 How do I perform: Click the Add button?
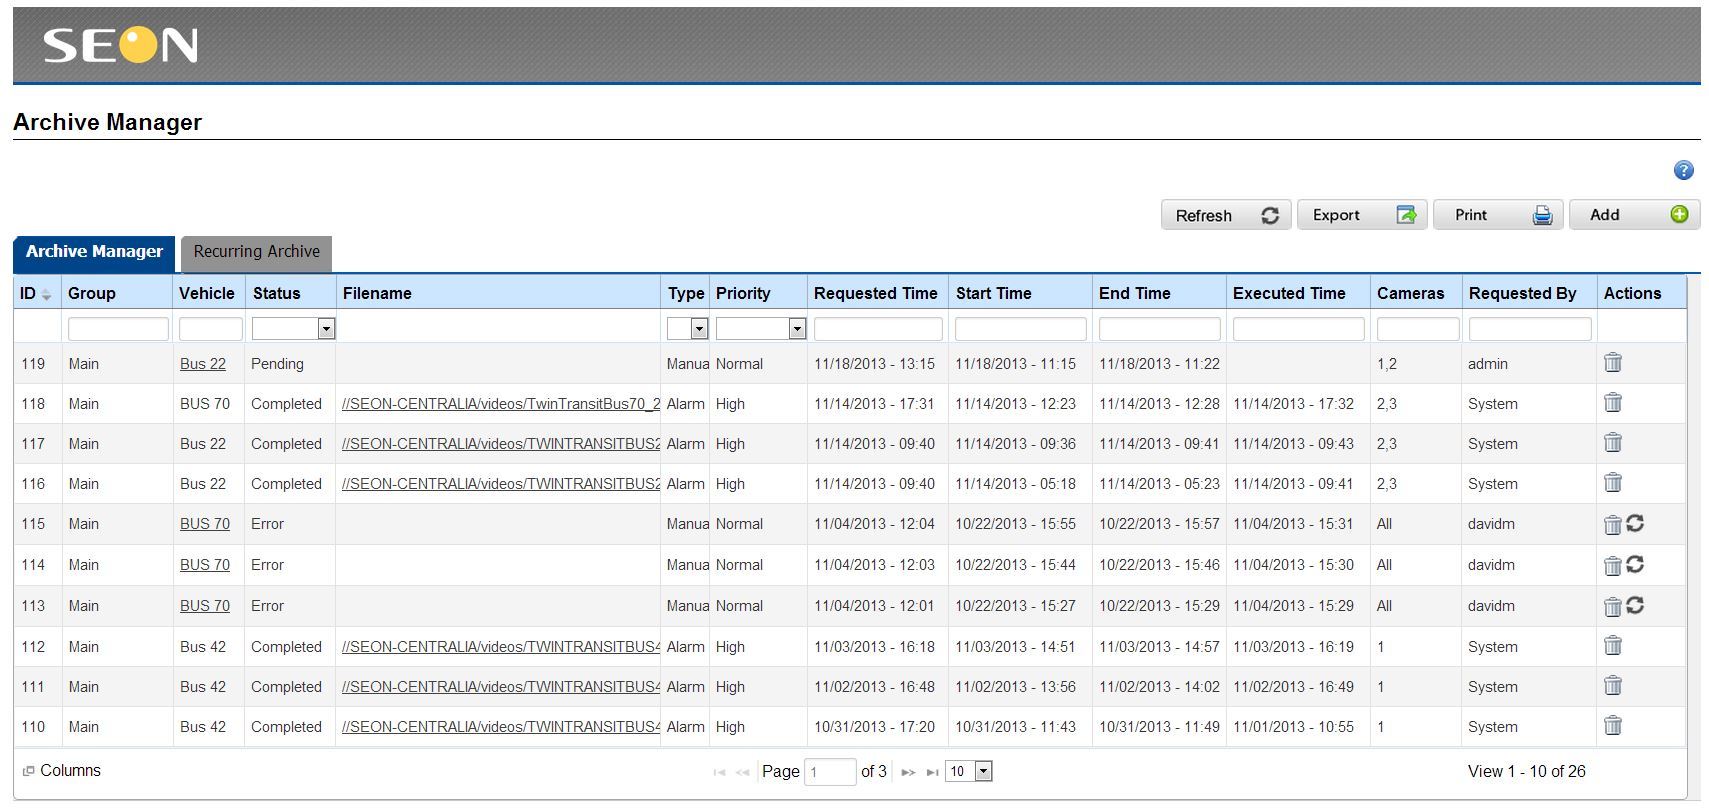tap(1634, 215)
